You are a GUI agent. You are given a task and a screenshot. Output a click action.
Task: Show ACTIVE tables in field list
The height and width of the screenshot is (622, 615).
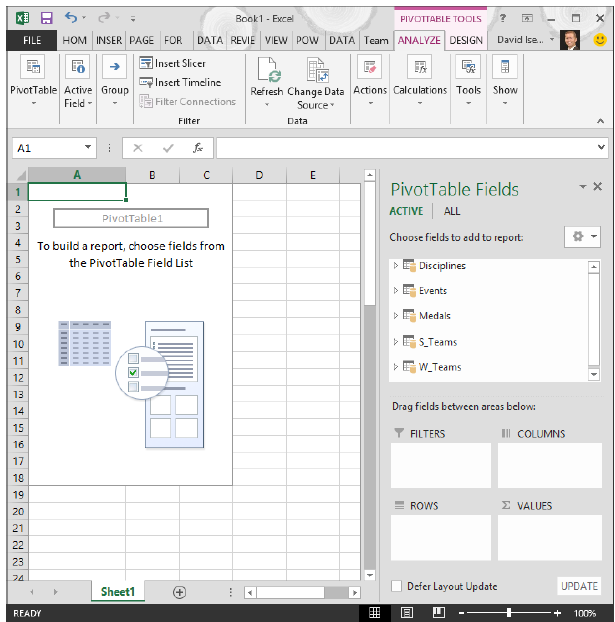tap(406, 211)
